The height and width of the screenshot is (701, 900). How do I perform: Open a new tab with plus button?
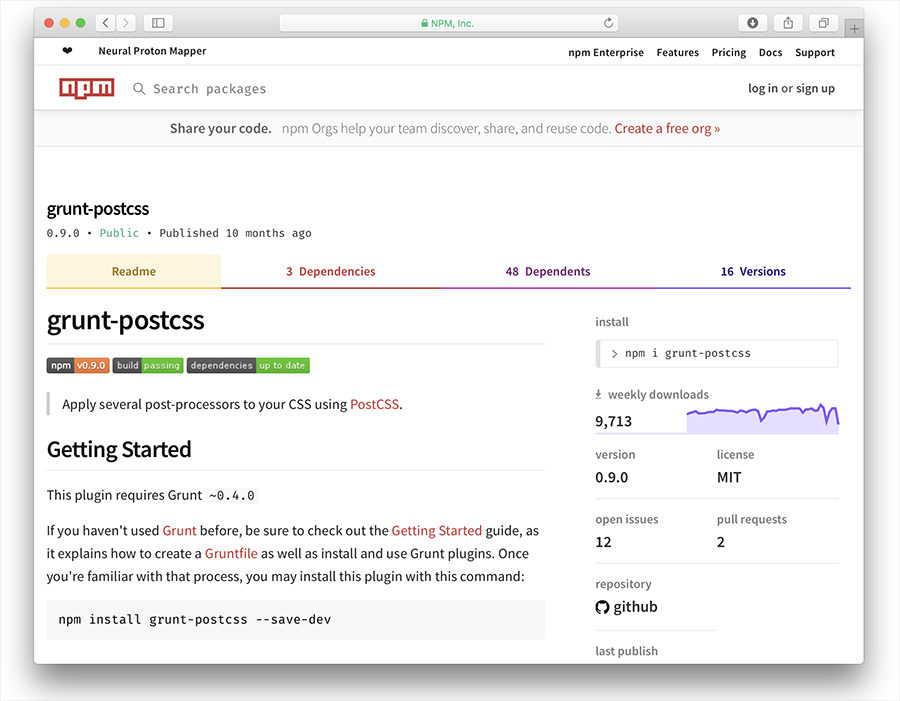pyautogui.click(x=854, y=29)
